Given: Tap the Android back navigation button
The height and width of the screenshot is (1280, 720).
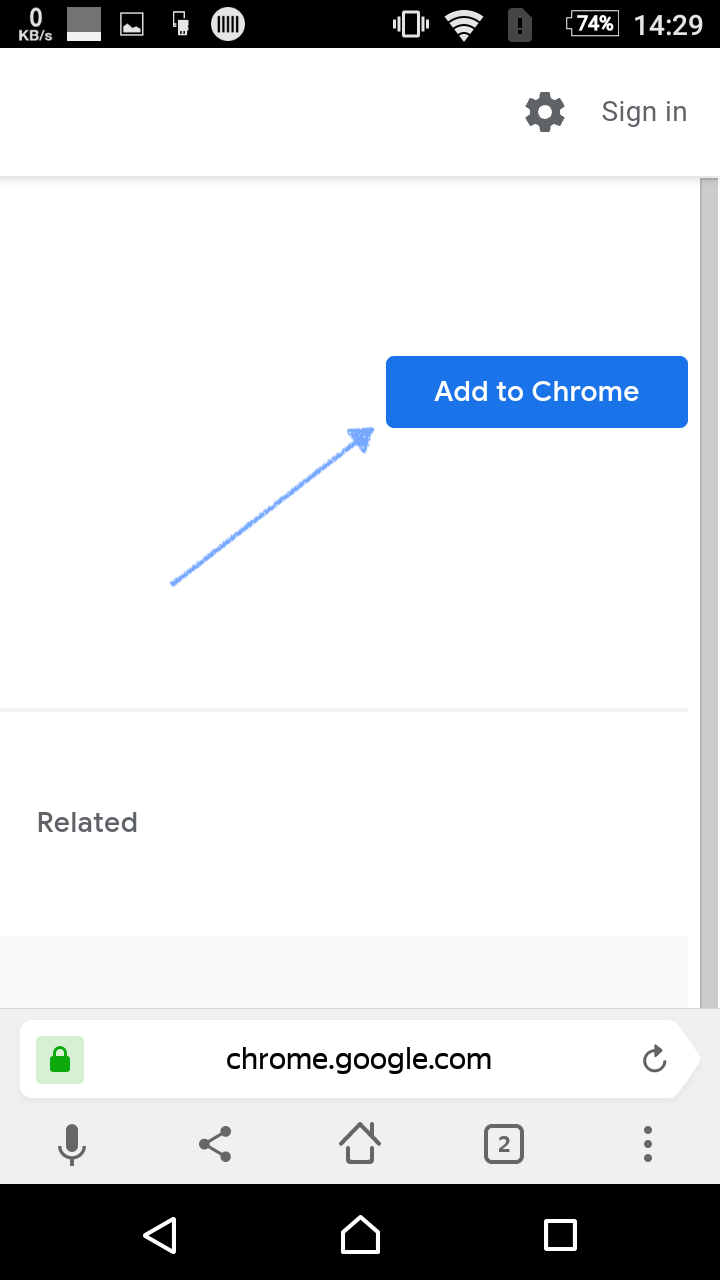Looking at the screenshot, I should [x=160, y=1235].
